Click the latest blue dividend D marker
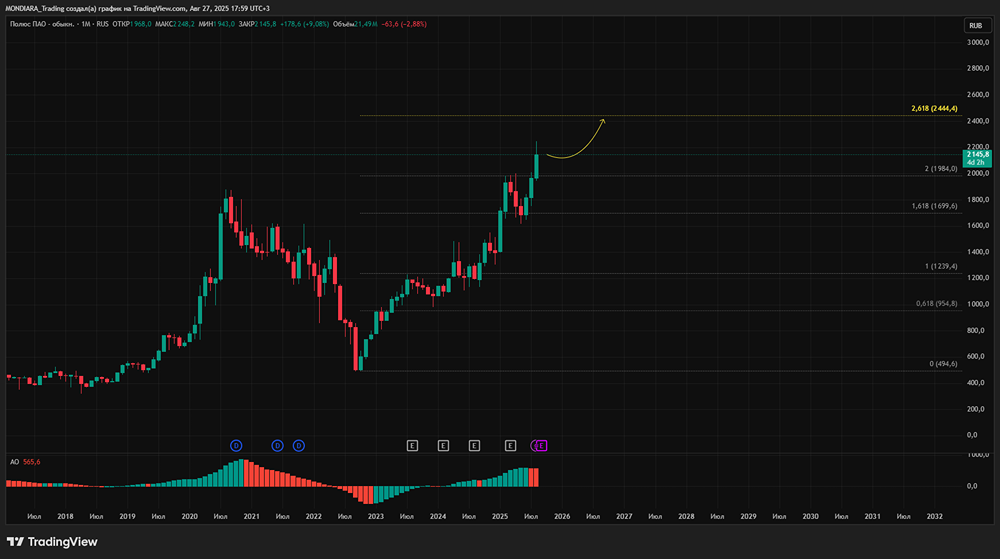The image size is (1000, 559). pos(298,446)
